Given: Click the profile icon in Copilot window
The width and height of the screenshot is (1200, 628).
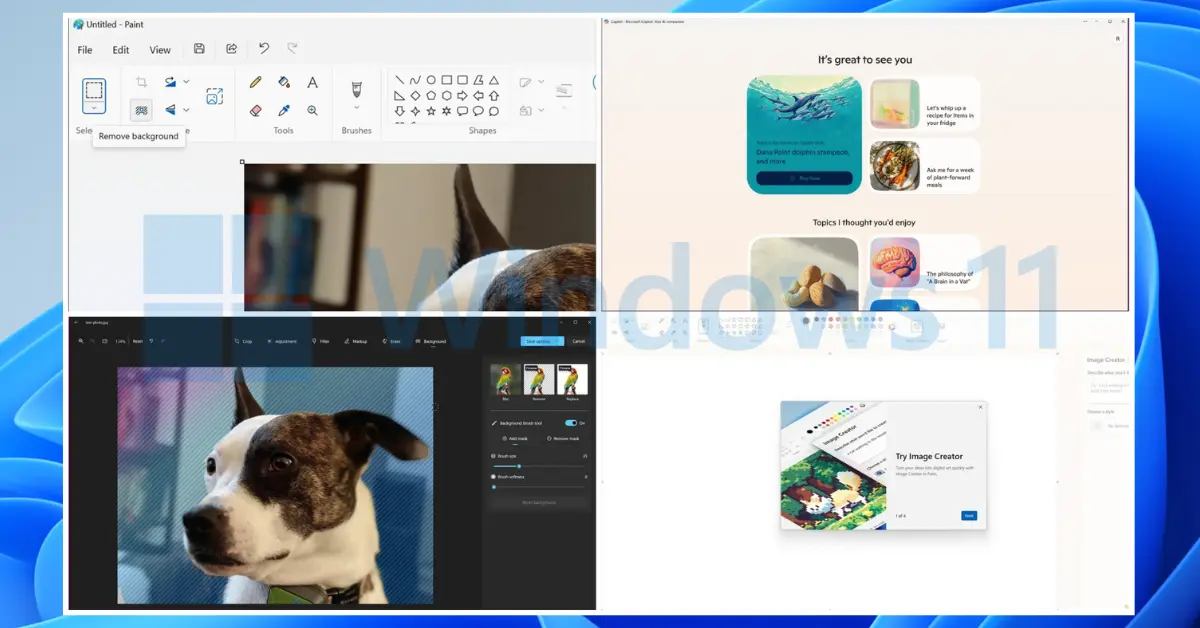Looking at the screenshot, I should click(1117, 39).
